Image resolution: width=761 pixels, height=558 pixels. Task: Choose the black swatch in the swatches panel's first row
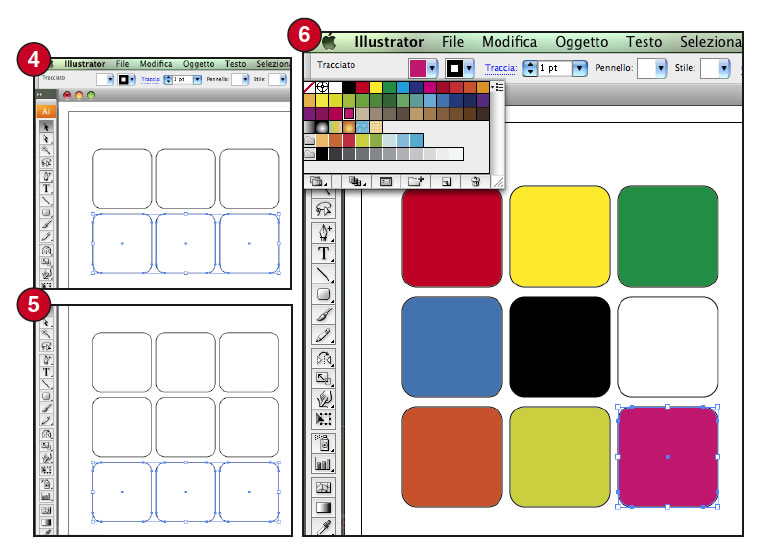tap(348, 87)
